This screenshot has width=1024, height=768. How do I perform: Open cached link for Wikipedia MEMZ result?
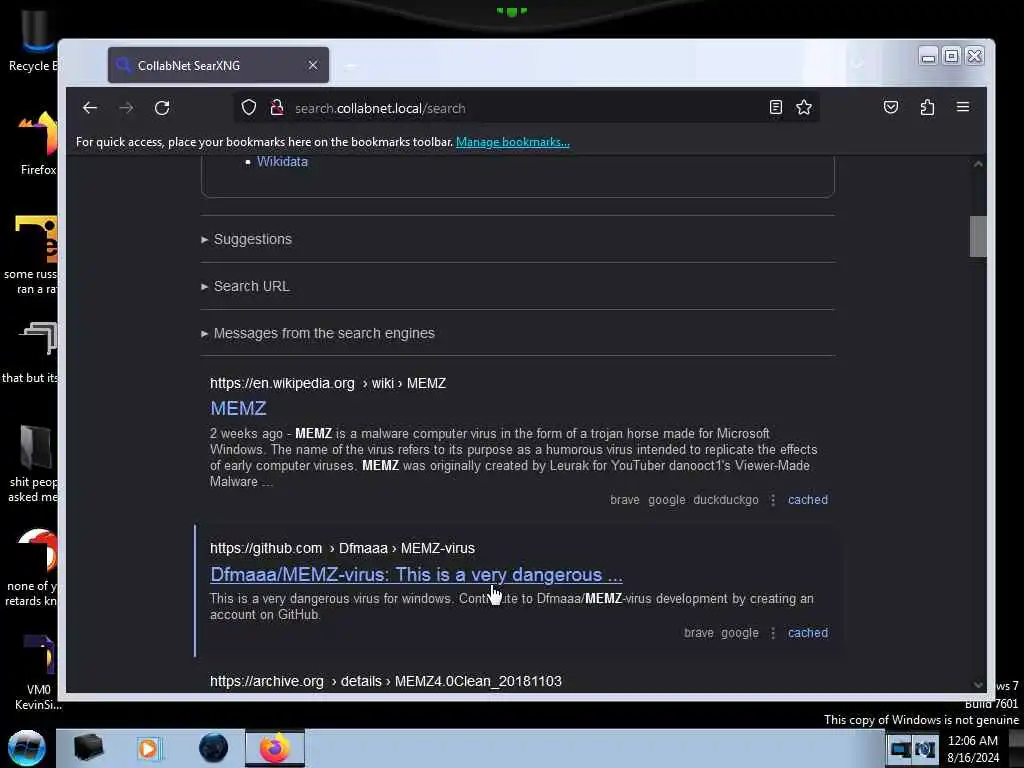[x=808, y=500]
